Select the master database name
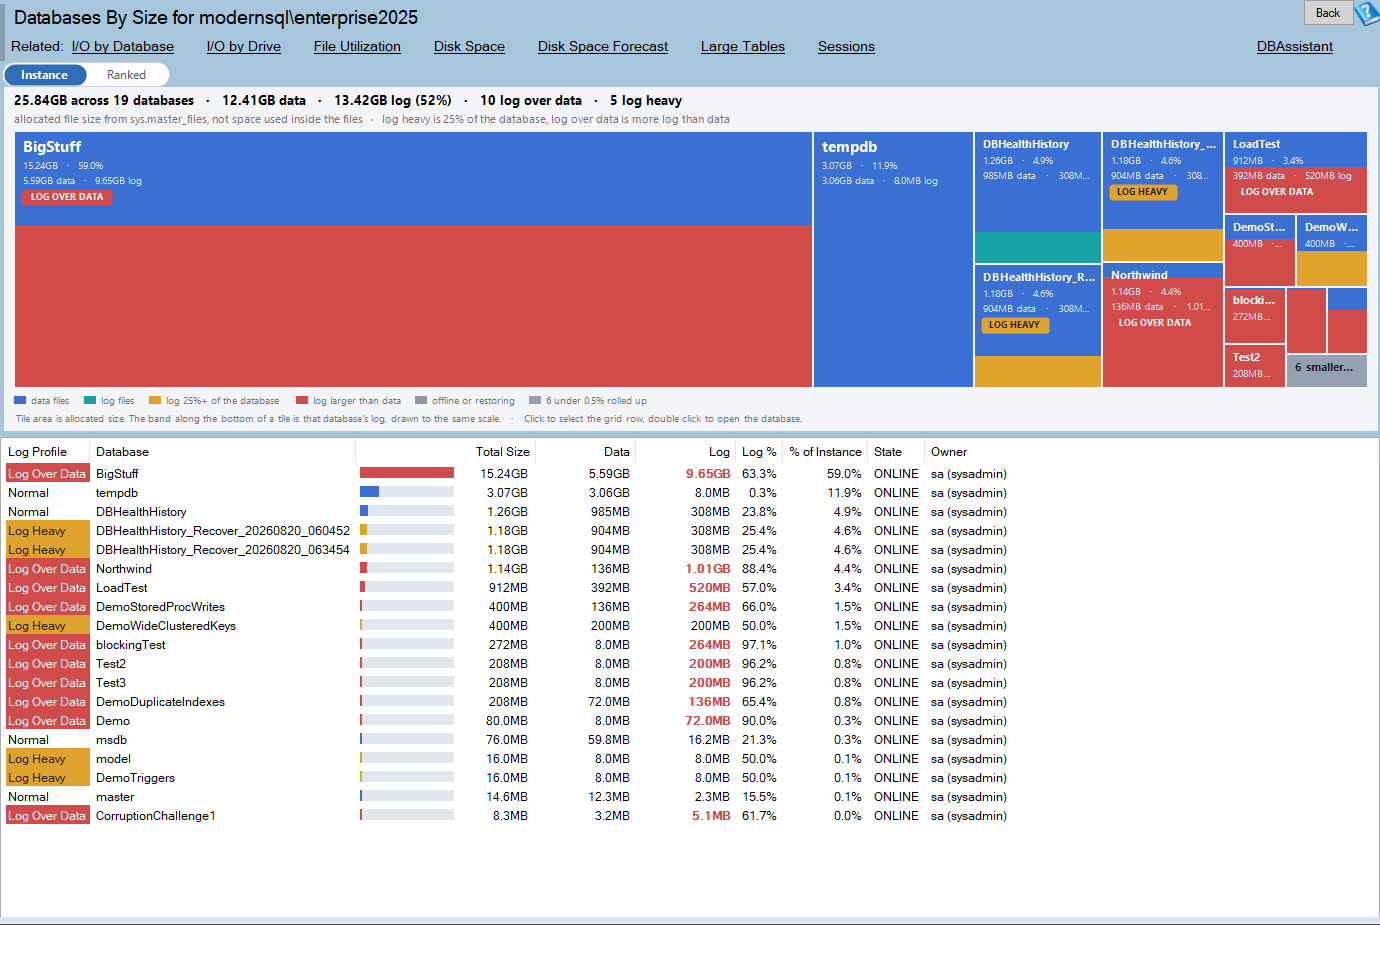This screenshot has width=1380, height=976. (115, 797)
